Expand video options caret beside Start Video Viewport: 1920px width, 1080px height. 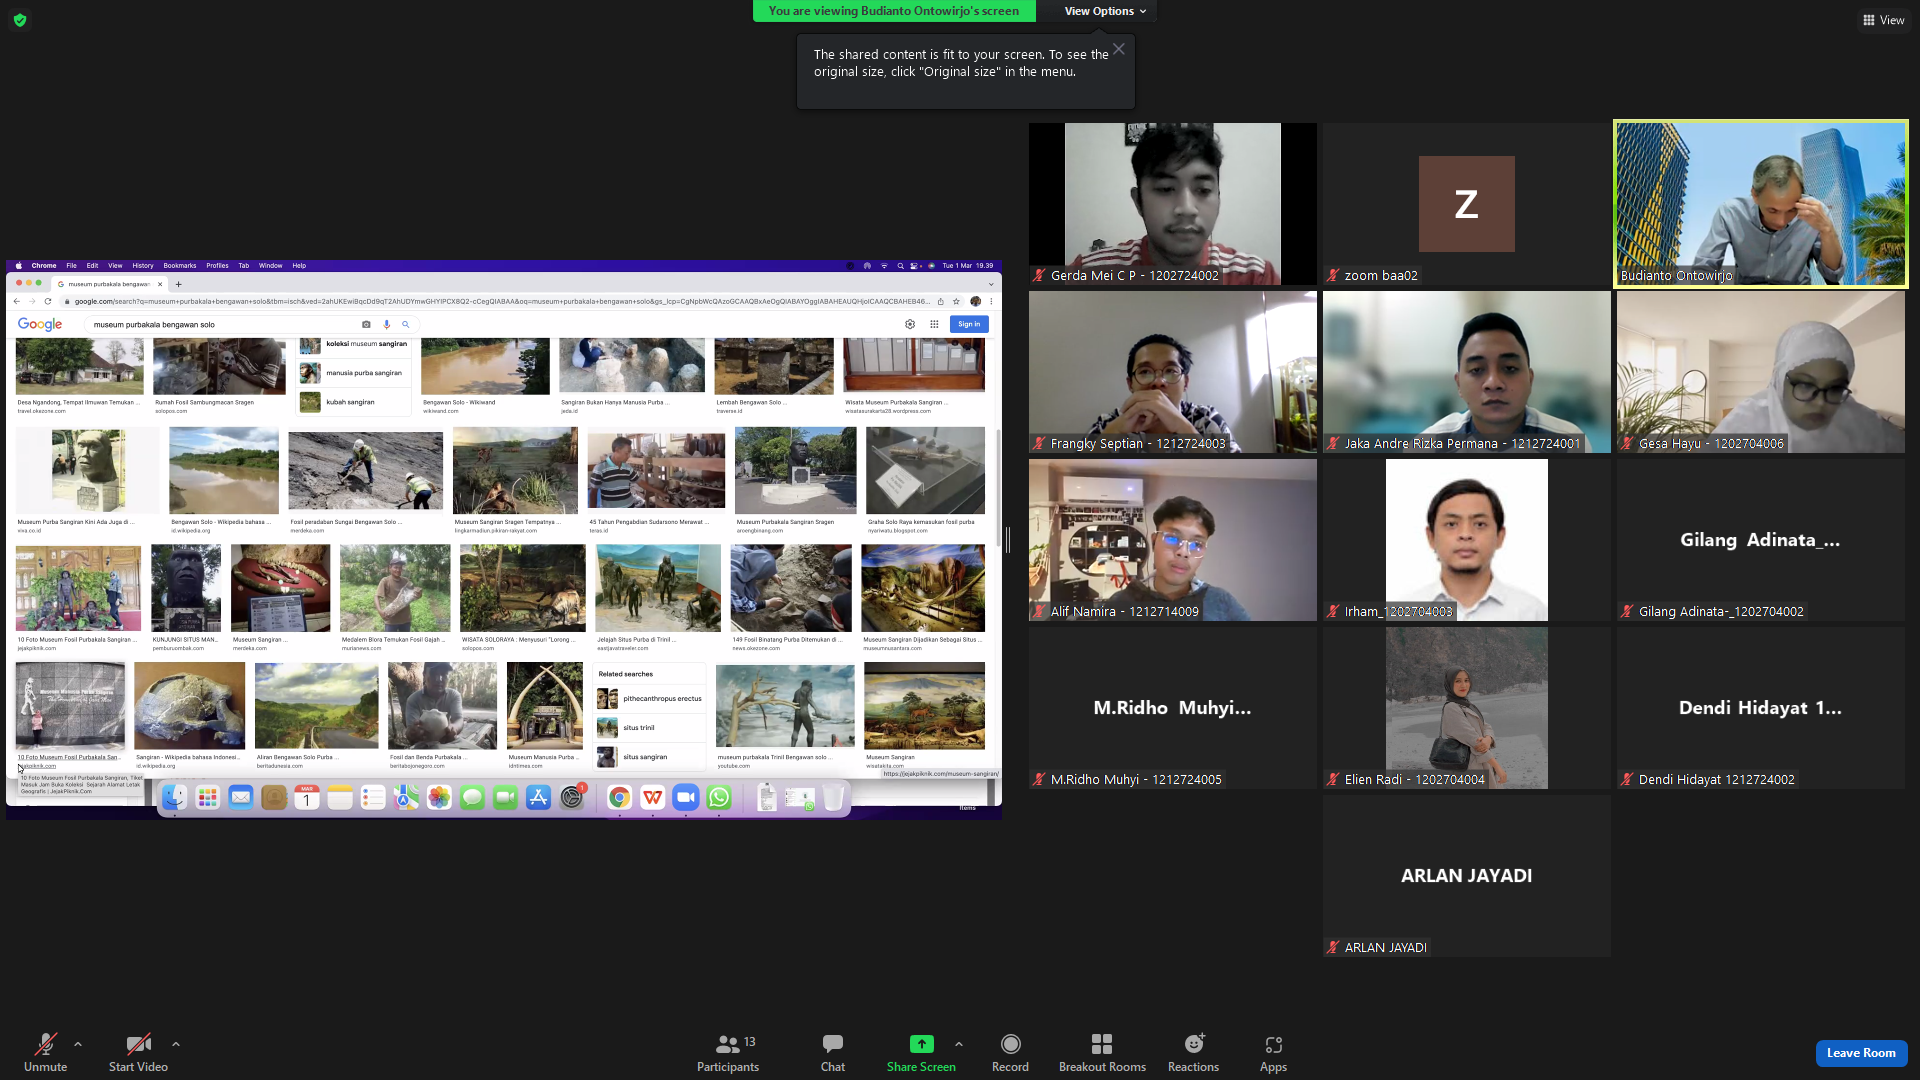(176, 1044)
